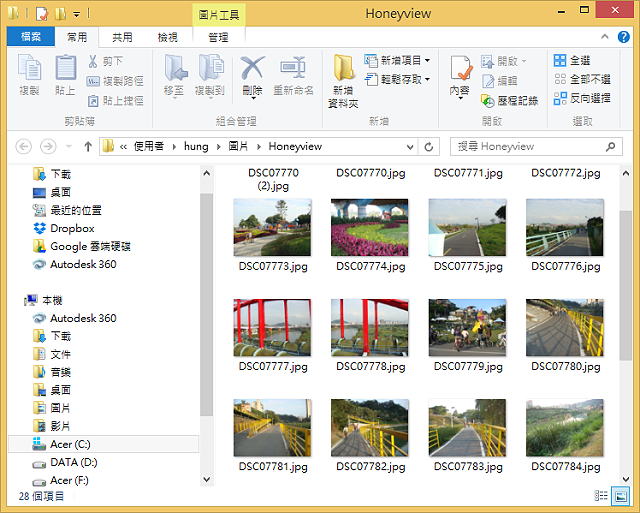The image size is (640, 513).
Task: Create a New folder (新增資料夾)
Action: 343,81
